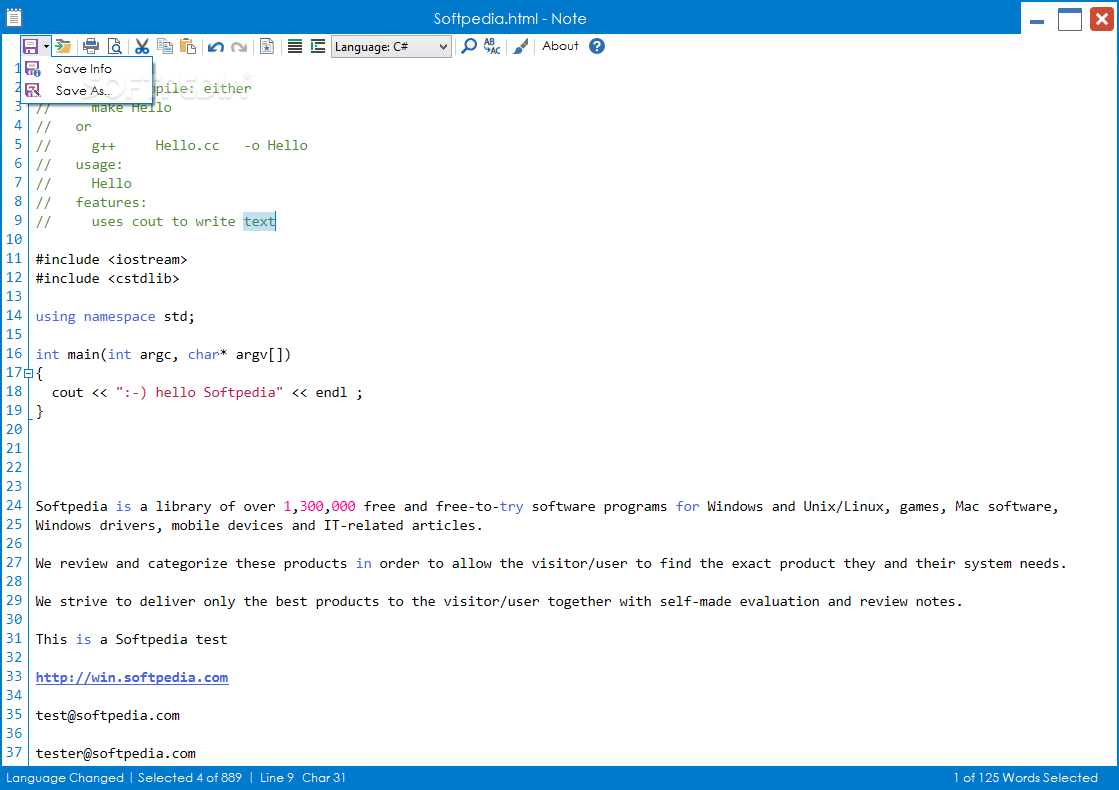
Task: Click the paintbrush formatting icon
Action: (521, 46)
